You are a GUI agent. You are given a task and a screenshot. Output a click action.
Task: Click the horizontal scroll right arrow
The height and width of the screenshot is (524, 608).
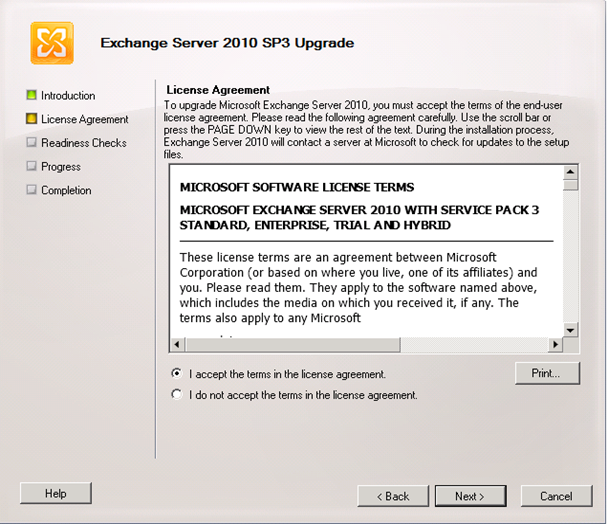(555, 344)
